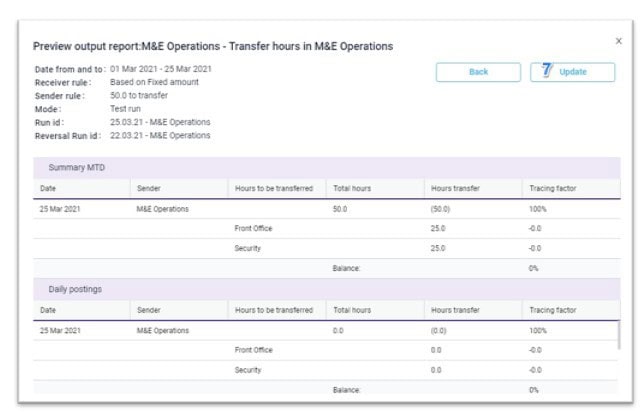
Task: Close the preview output report dialog
Action: 617,41
